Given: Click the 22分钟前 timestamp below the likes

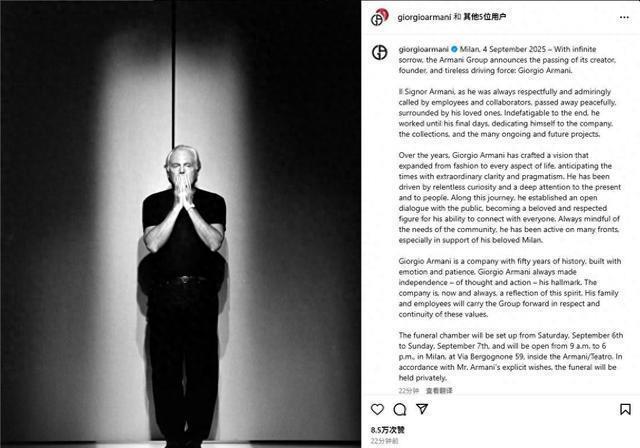Looking at the screenshot, I should (x=384, y=441).
